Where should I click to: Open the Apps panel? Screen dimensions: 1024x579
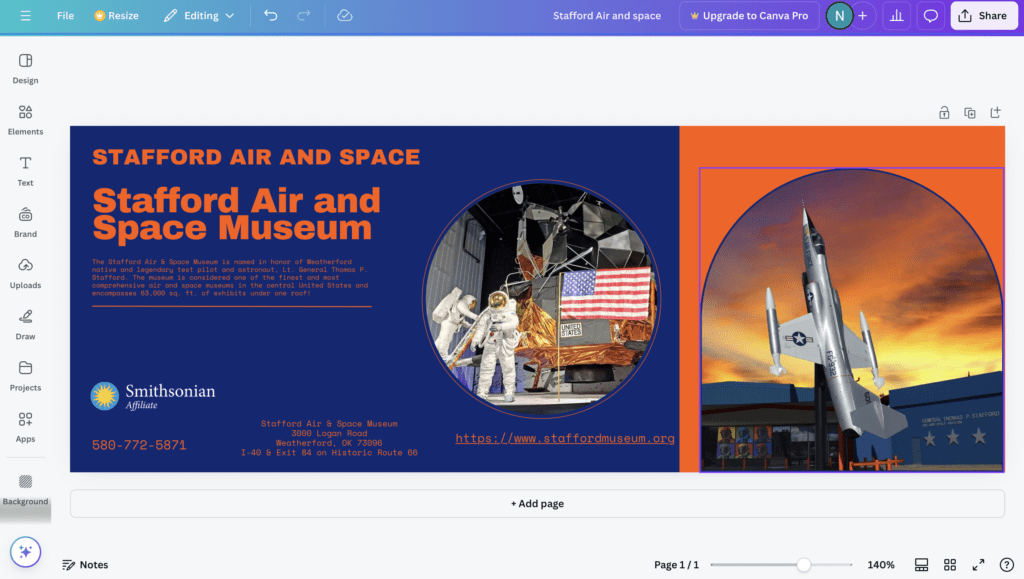(x=25, y=428)
